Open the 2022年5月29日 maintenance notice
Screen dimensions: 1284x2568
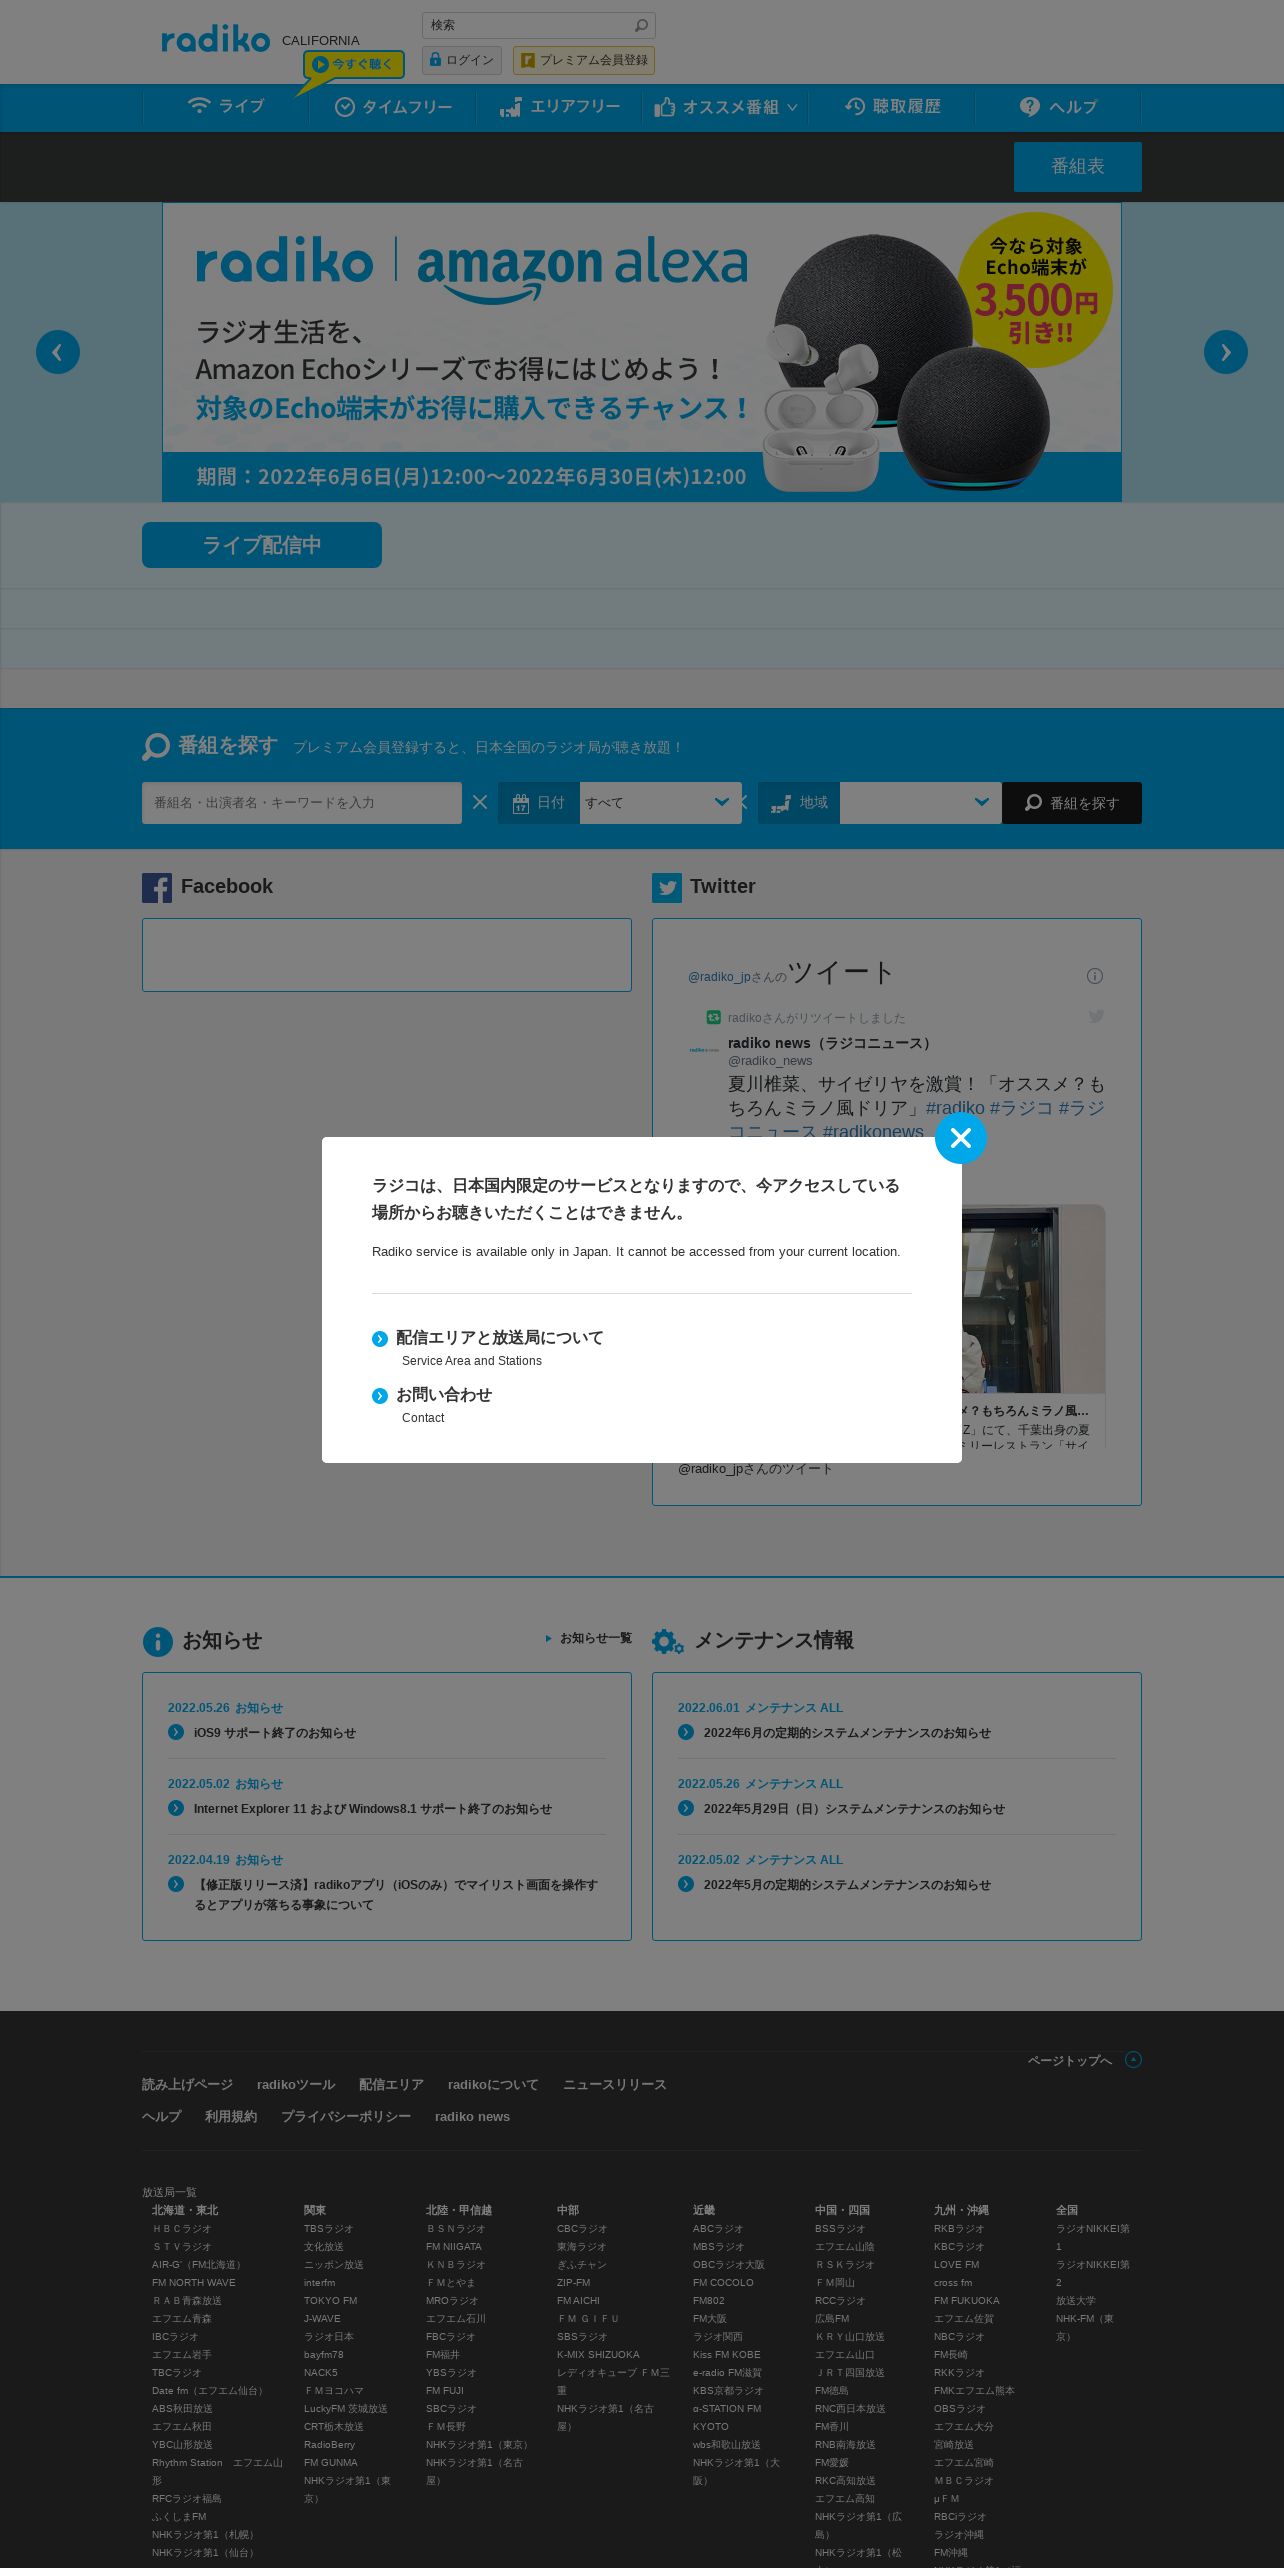tap(854, 1809)
